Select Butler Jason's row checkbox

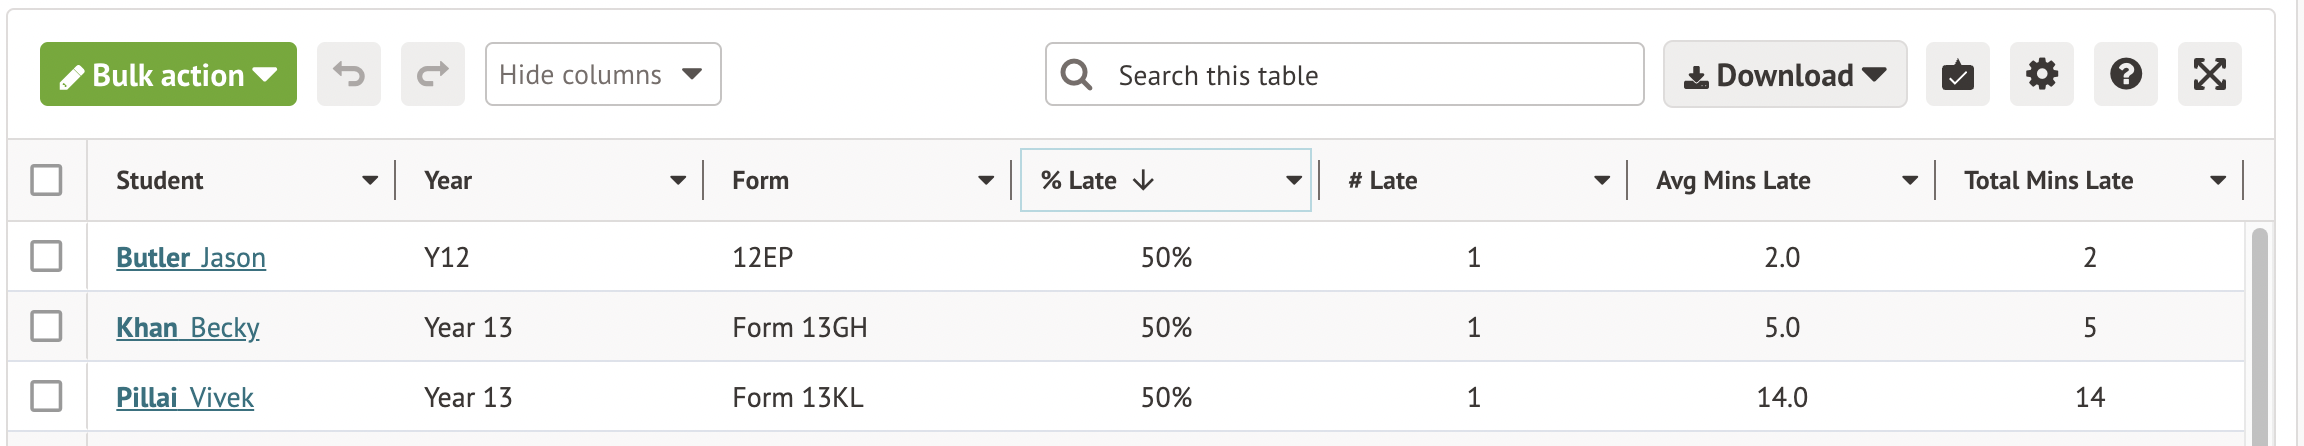click(x=46, y=256)
